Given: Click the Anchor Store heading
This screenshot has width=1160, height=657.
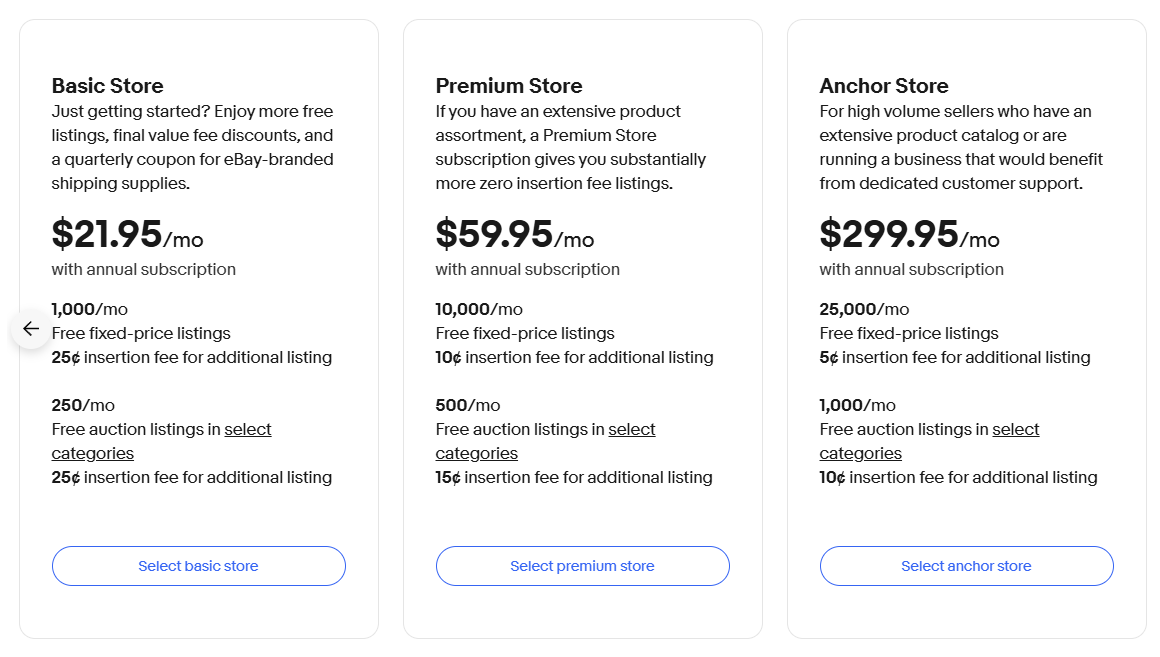Looking at the screenshot, I should [x=884, y=86].
